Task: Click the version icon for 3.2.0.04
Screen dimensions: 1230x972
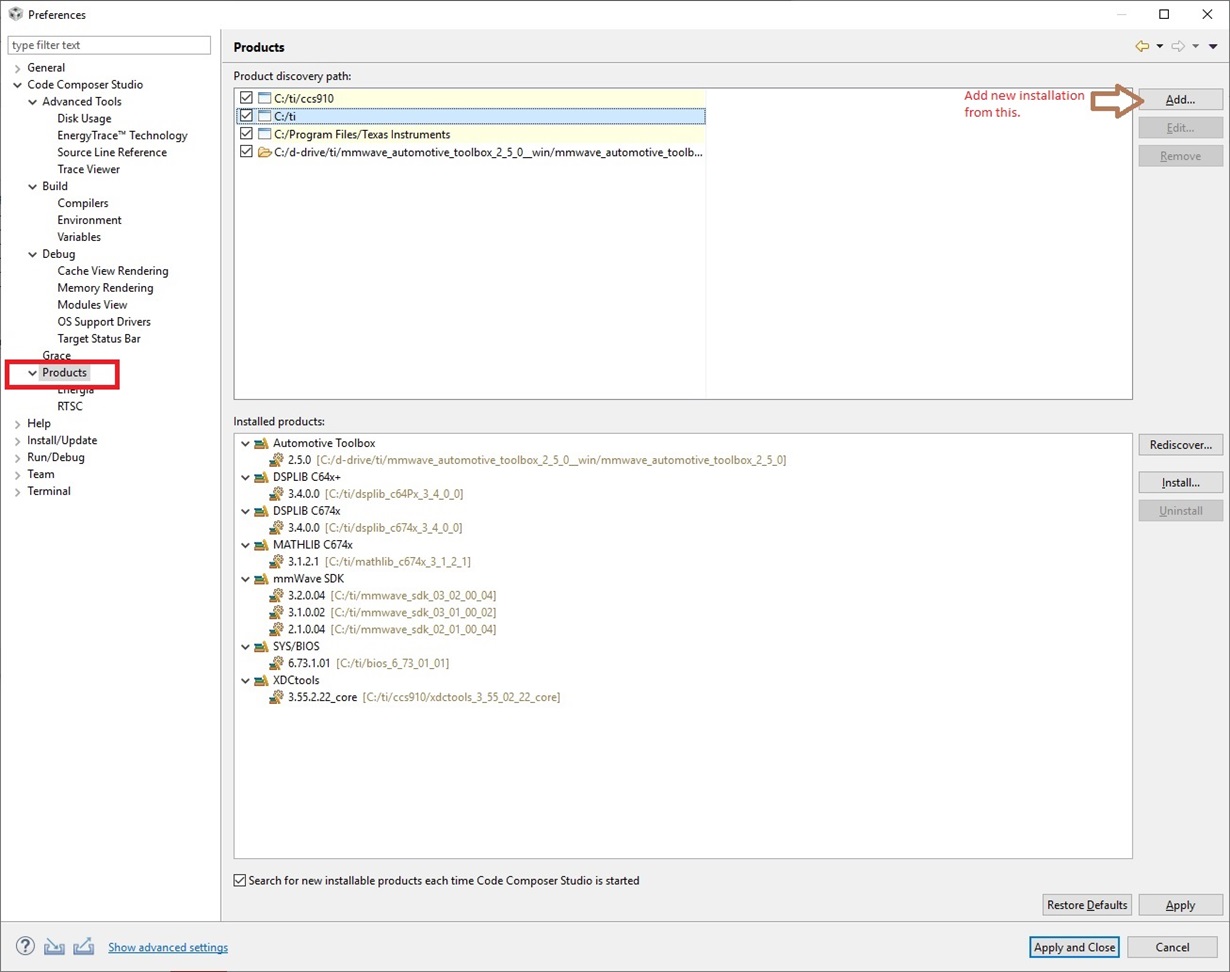Action: (277, 596)
